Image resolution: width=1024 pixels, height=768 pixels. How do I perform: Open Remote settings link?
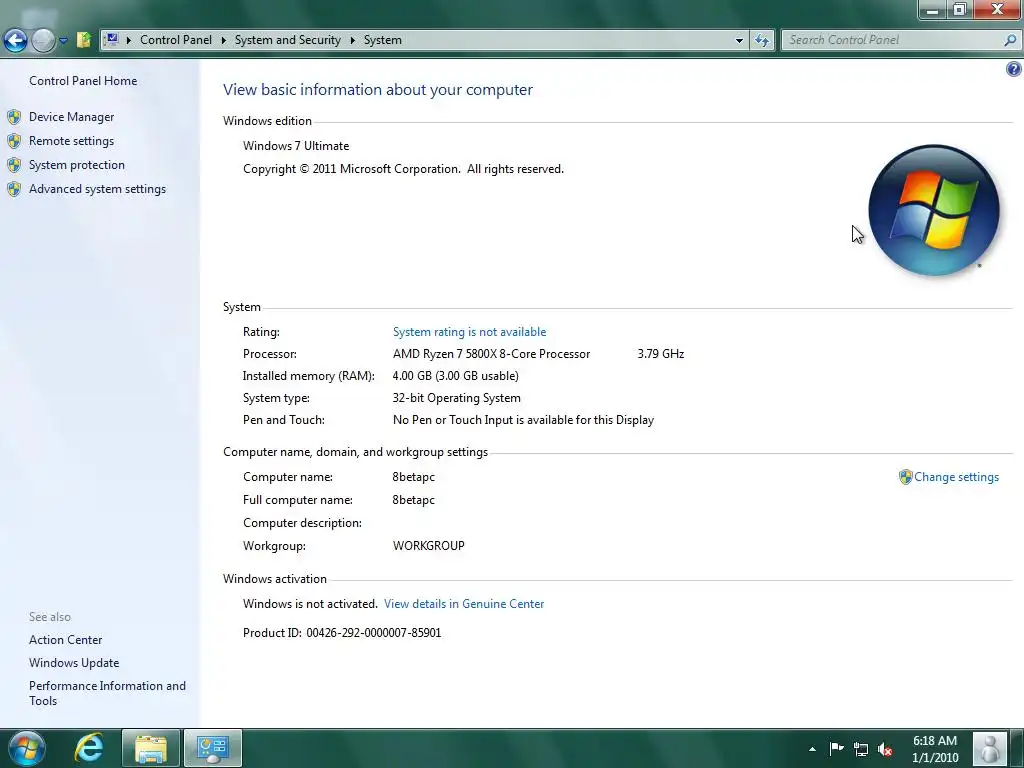click(71, 141)
